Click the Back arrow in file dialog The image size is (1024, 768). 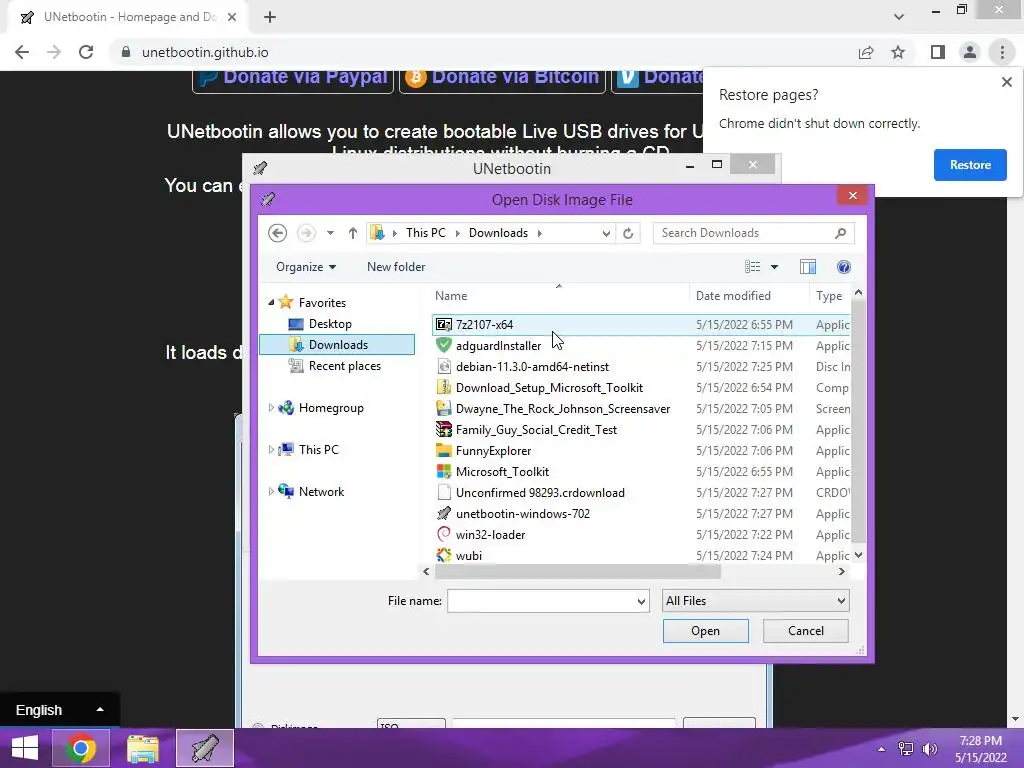pyautogui.click(x=278, y=233)
